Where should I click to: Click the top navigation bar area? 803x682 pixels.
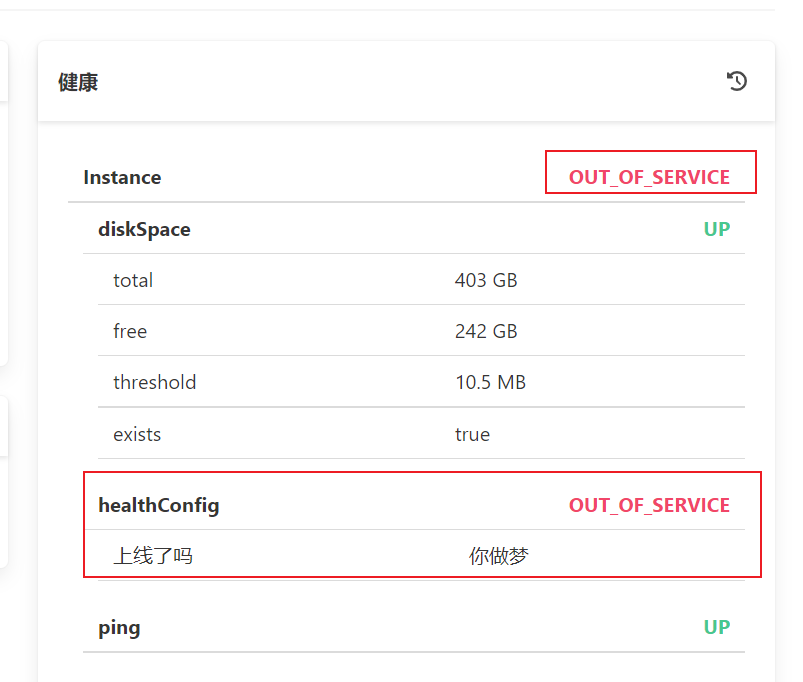click(x=400, y=8)
